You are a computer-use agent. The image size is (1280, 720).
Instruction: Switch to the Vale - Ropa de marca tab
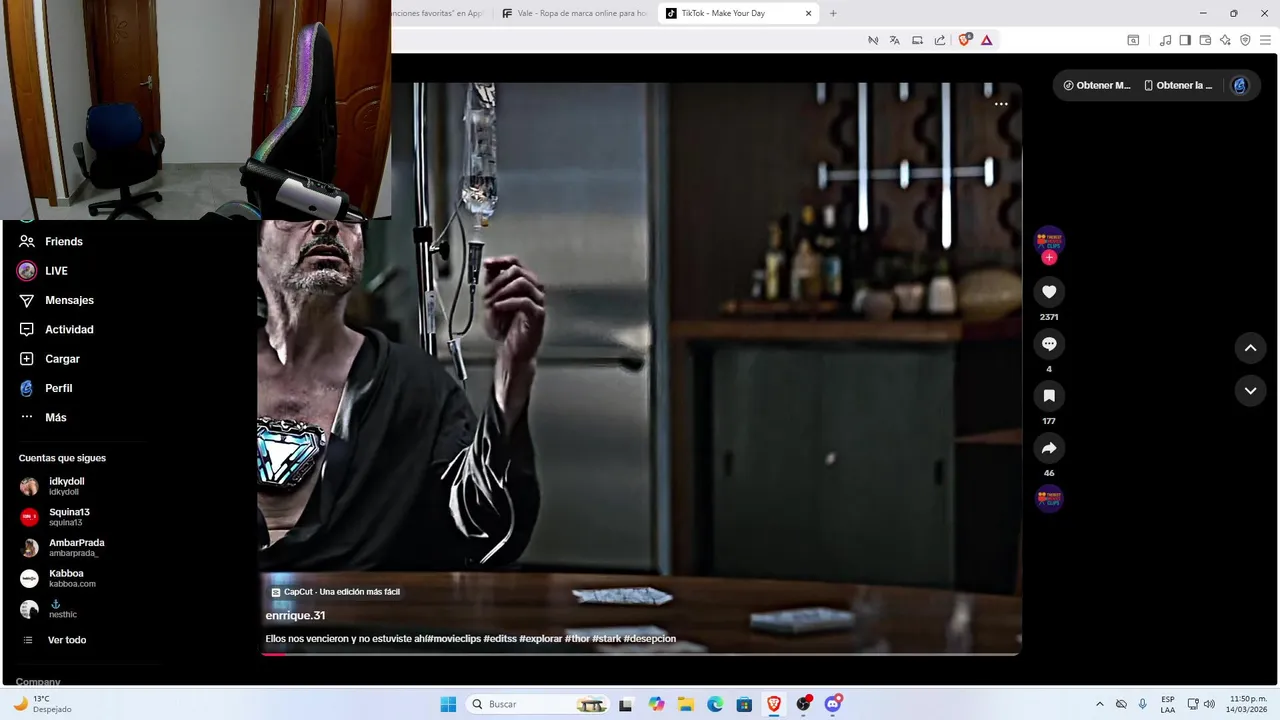[575, 13]
